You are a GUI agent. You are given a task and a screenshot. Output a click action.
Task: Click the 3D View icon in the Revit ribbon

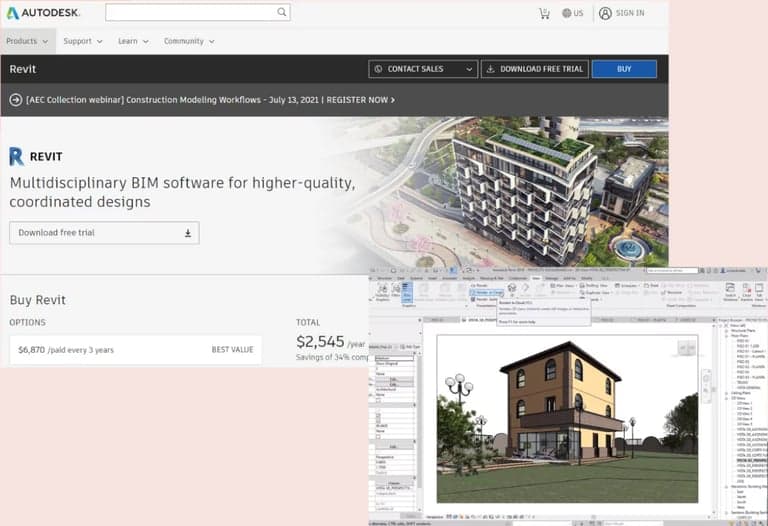(x=512, y=289)
